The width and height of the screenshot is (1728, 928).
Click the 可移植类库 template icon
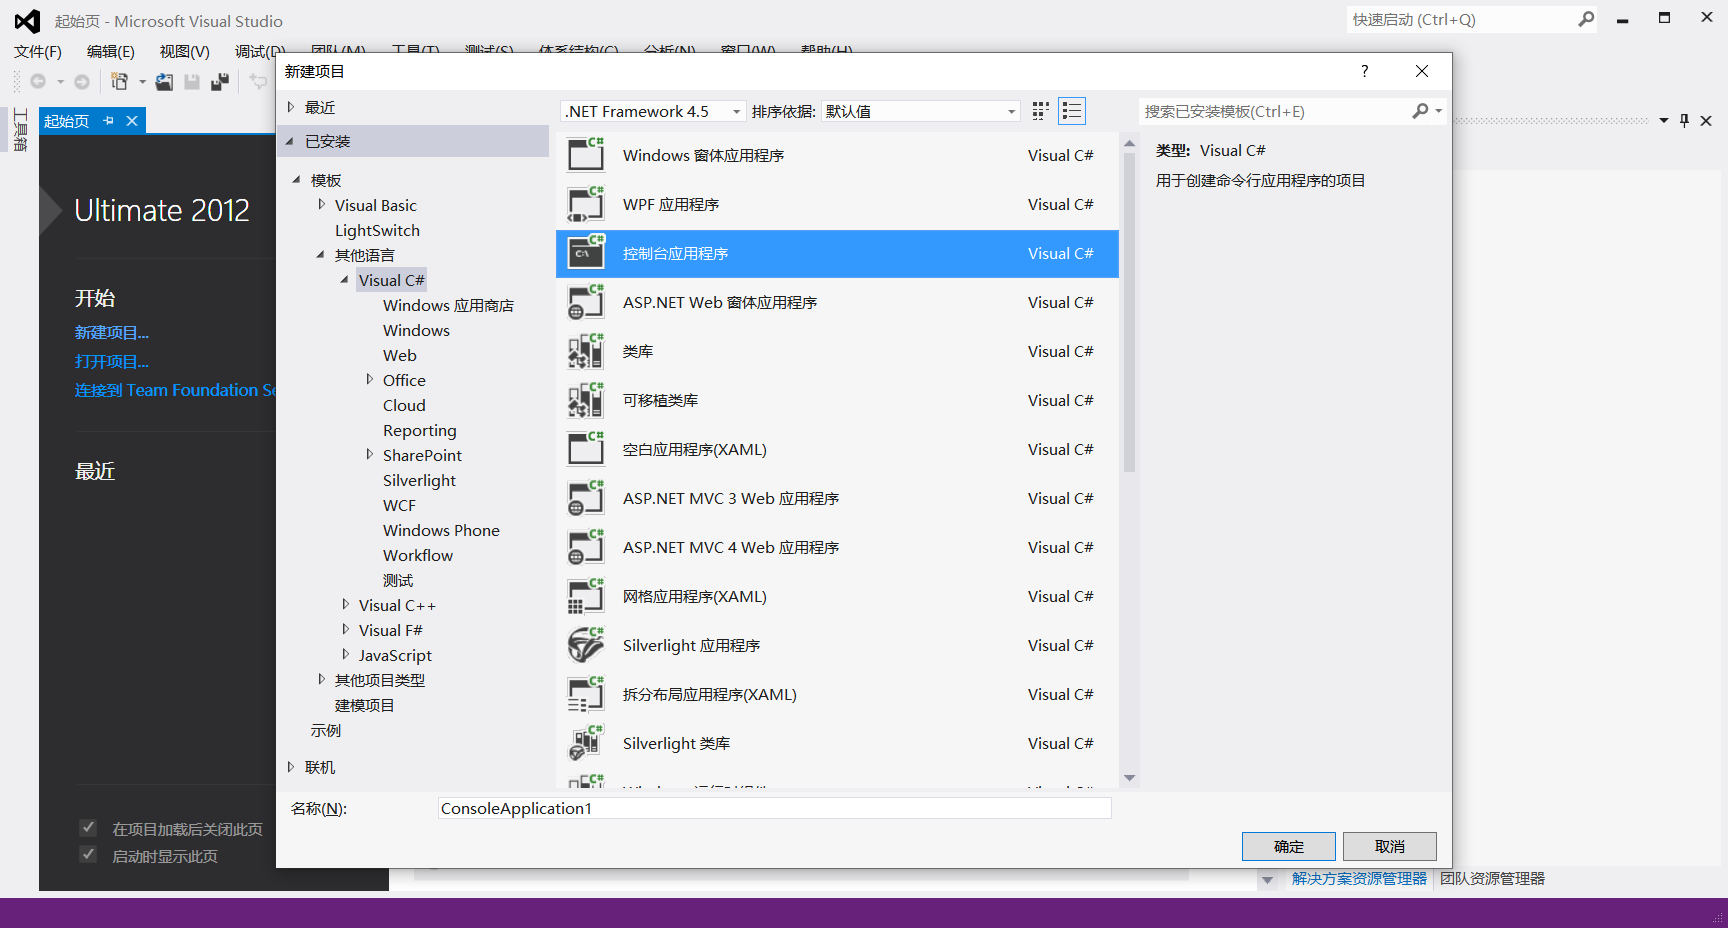point(586,400)
